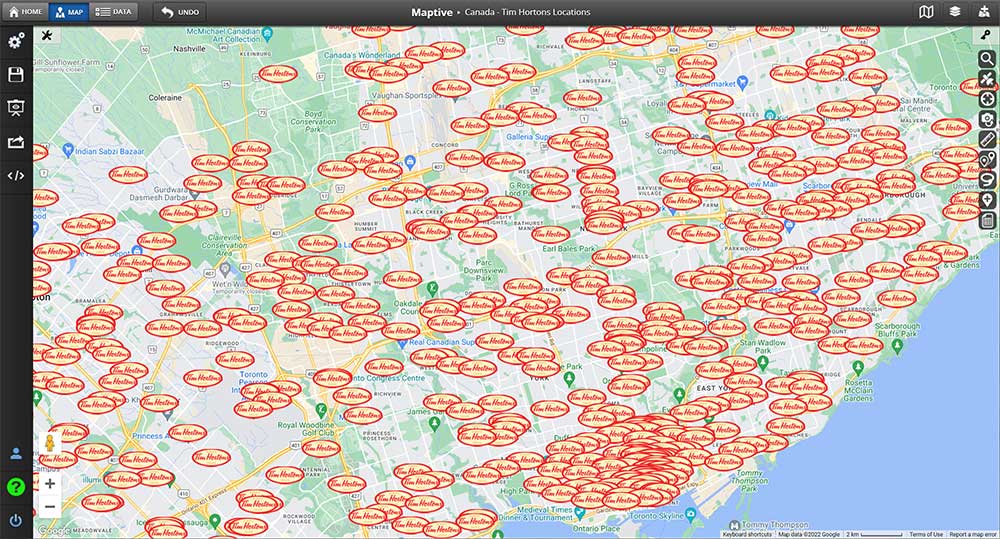Select the magnifier search tool
Image resolution: width=1000 pixels, height=539 pixels.
tap(987, 59)
